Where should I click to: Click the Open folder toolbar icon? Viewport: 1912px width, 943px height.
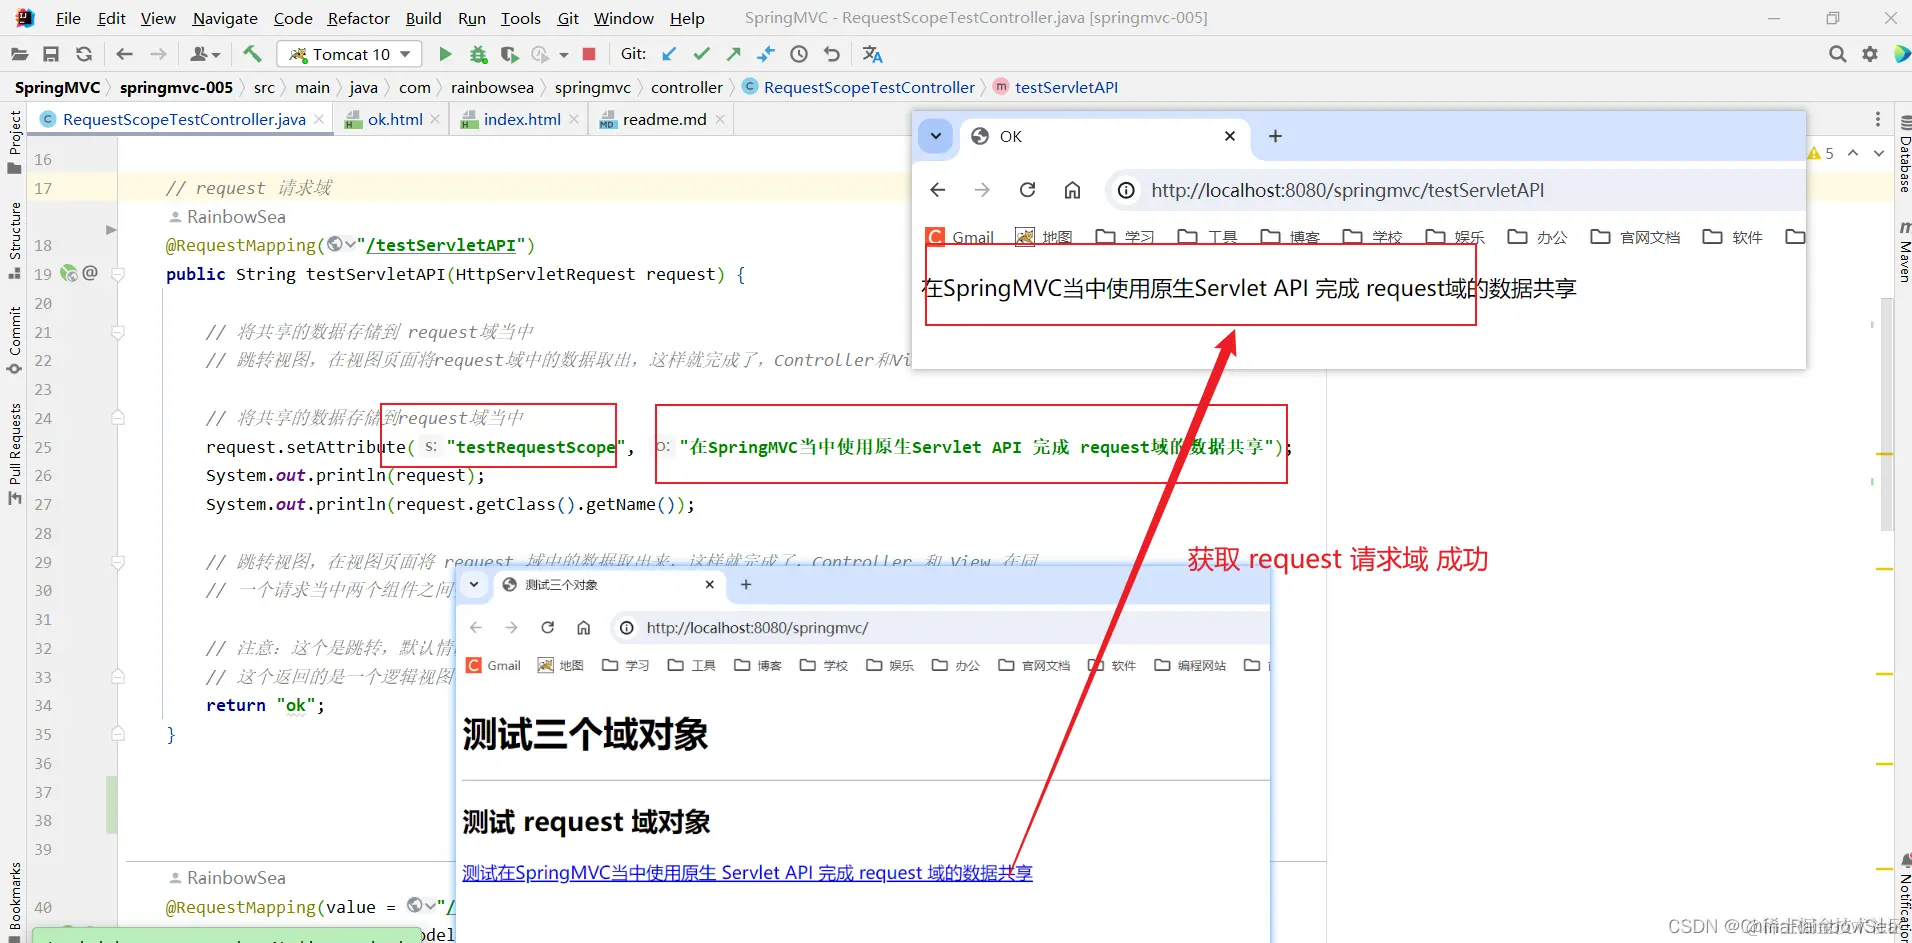coord(19,54)
